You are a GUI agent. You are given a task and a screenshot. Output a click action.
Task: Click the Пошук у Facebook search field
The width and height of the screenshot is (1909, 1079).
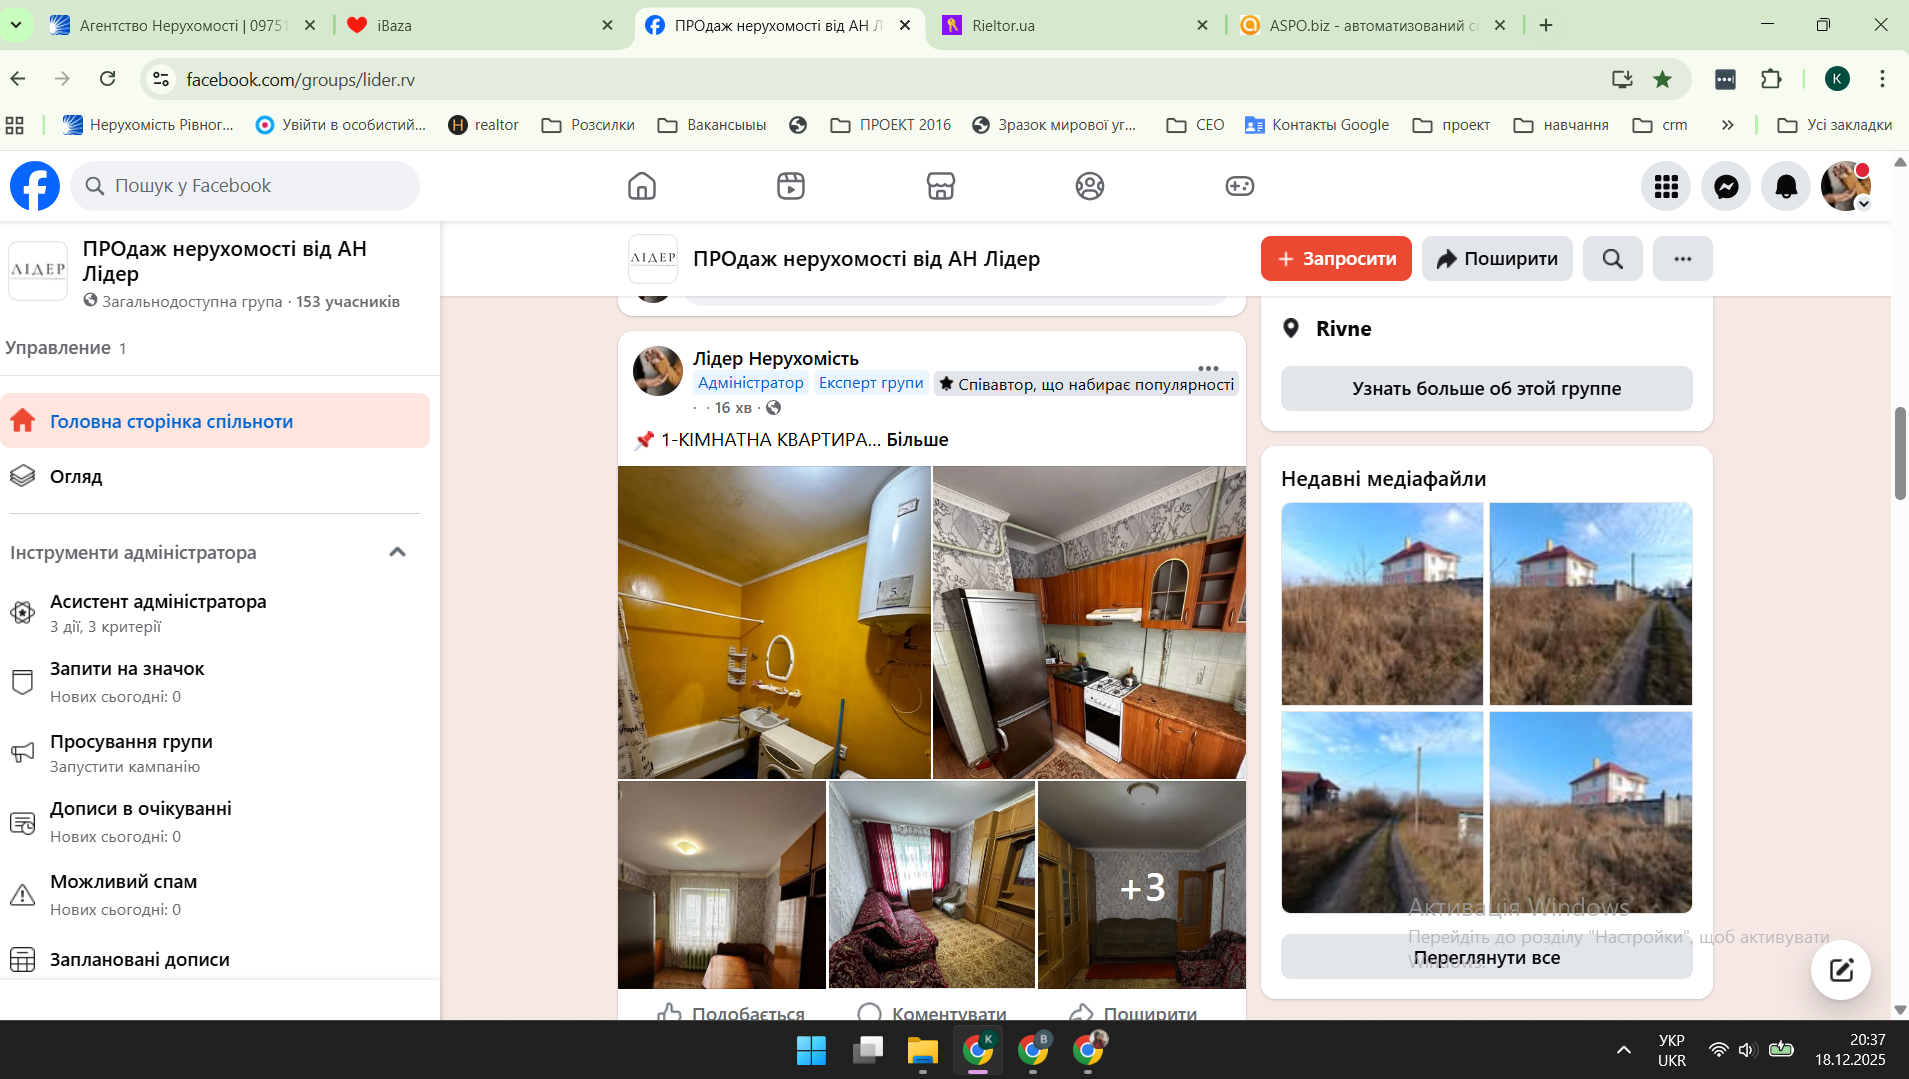(x=245, y=186)
